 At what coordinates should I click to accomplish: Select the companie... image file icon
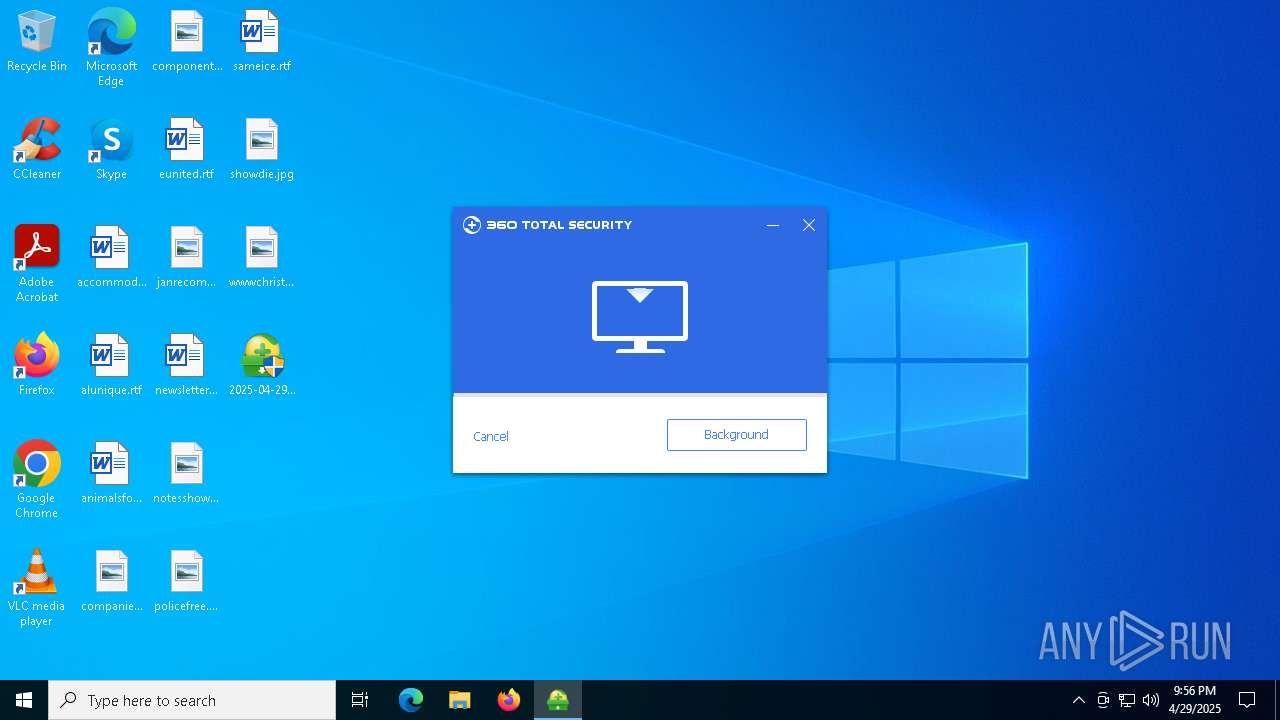(x=111, y=582)
